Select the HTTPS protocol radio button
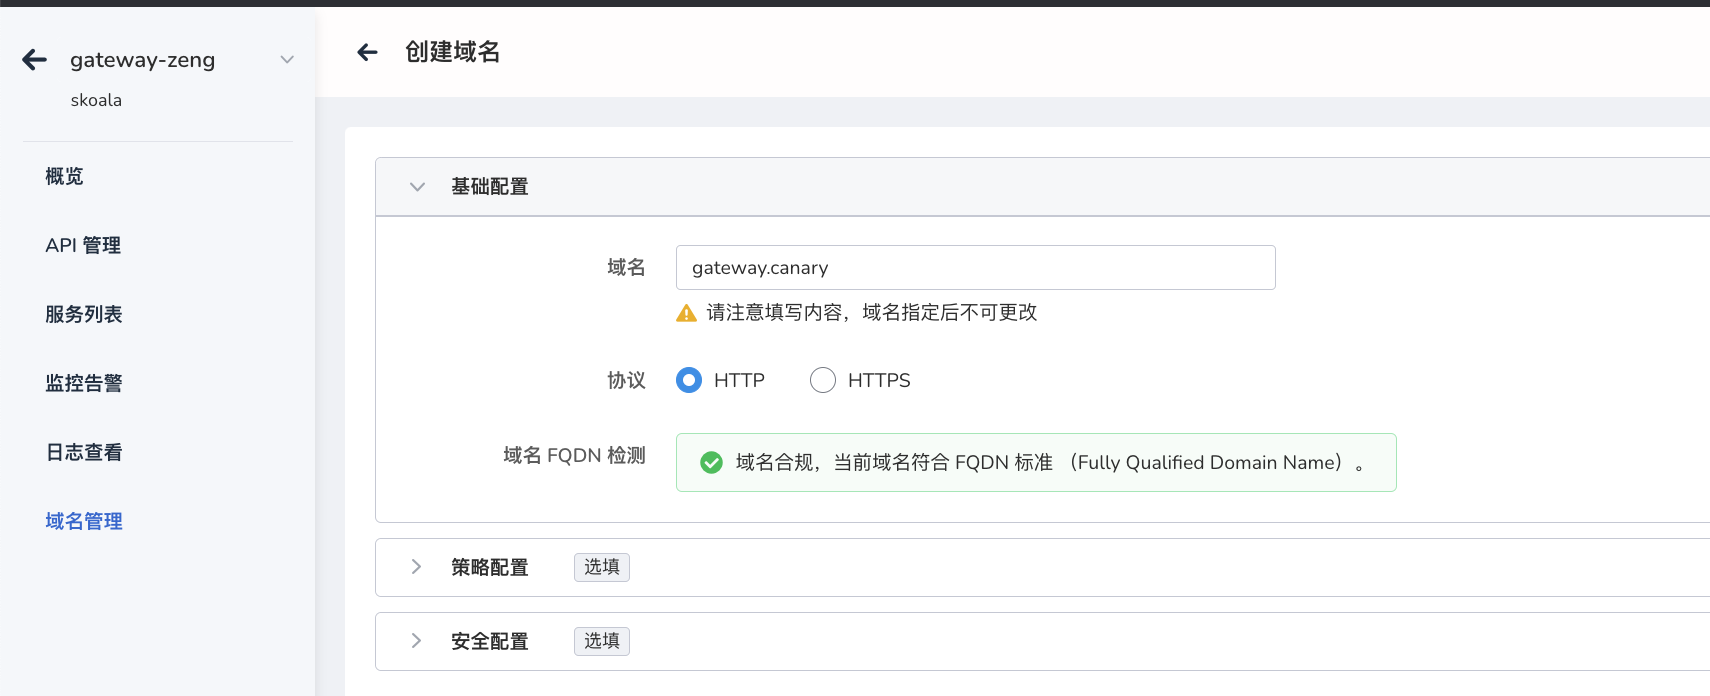 823,380
